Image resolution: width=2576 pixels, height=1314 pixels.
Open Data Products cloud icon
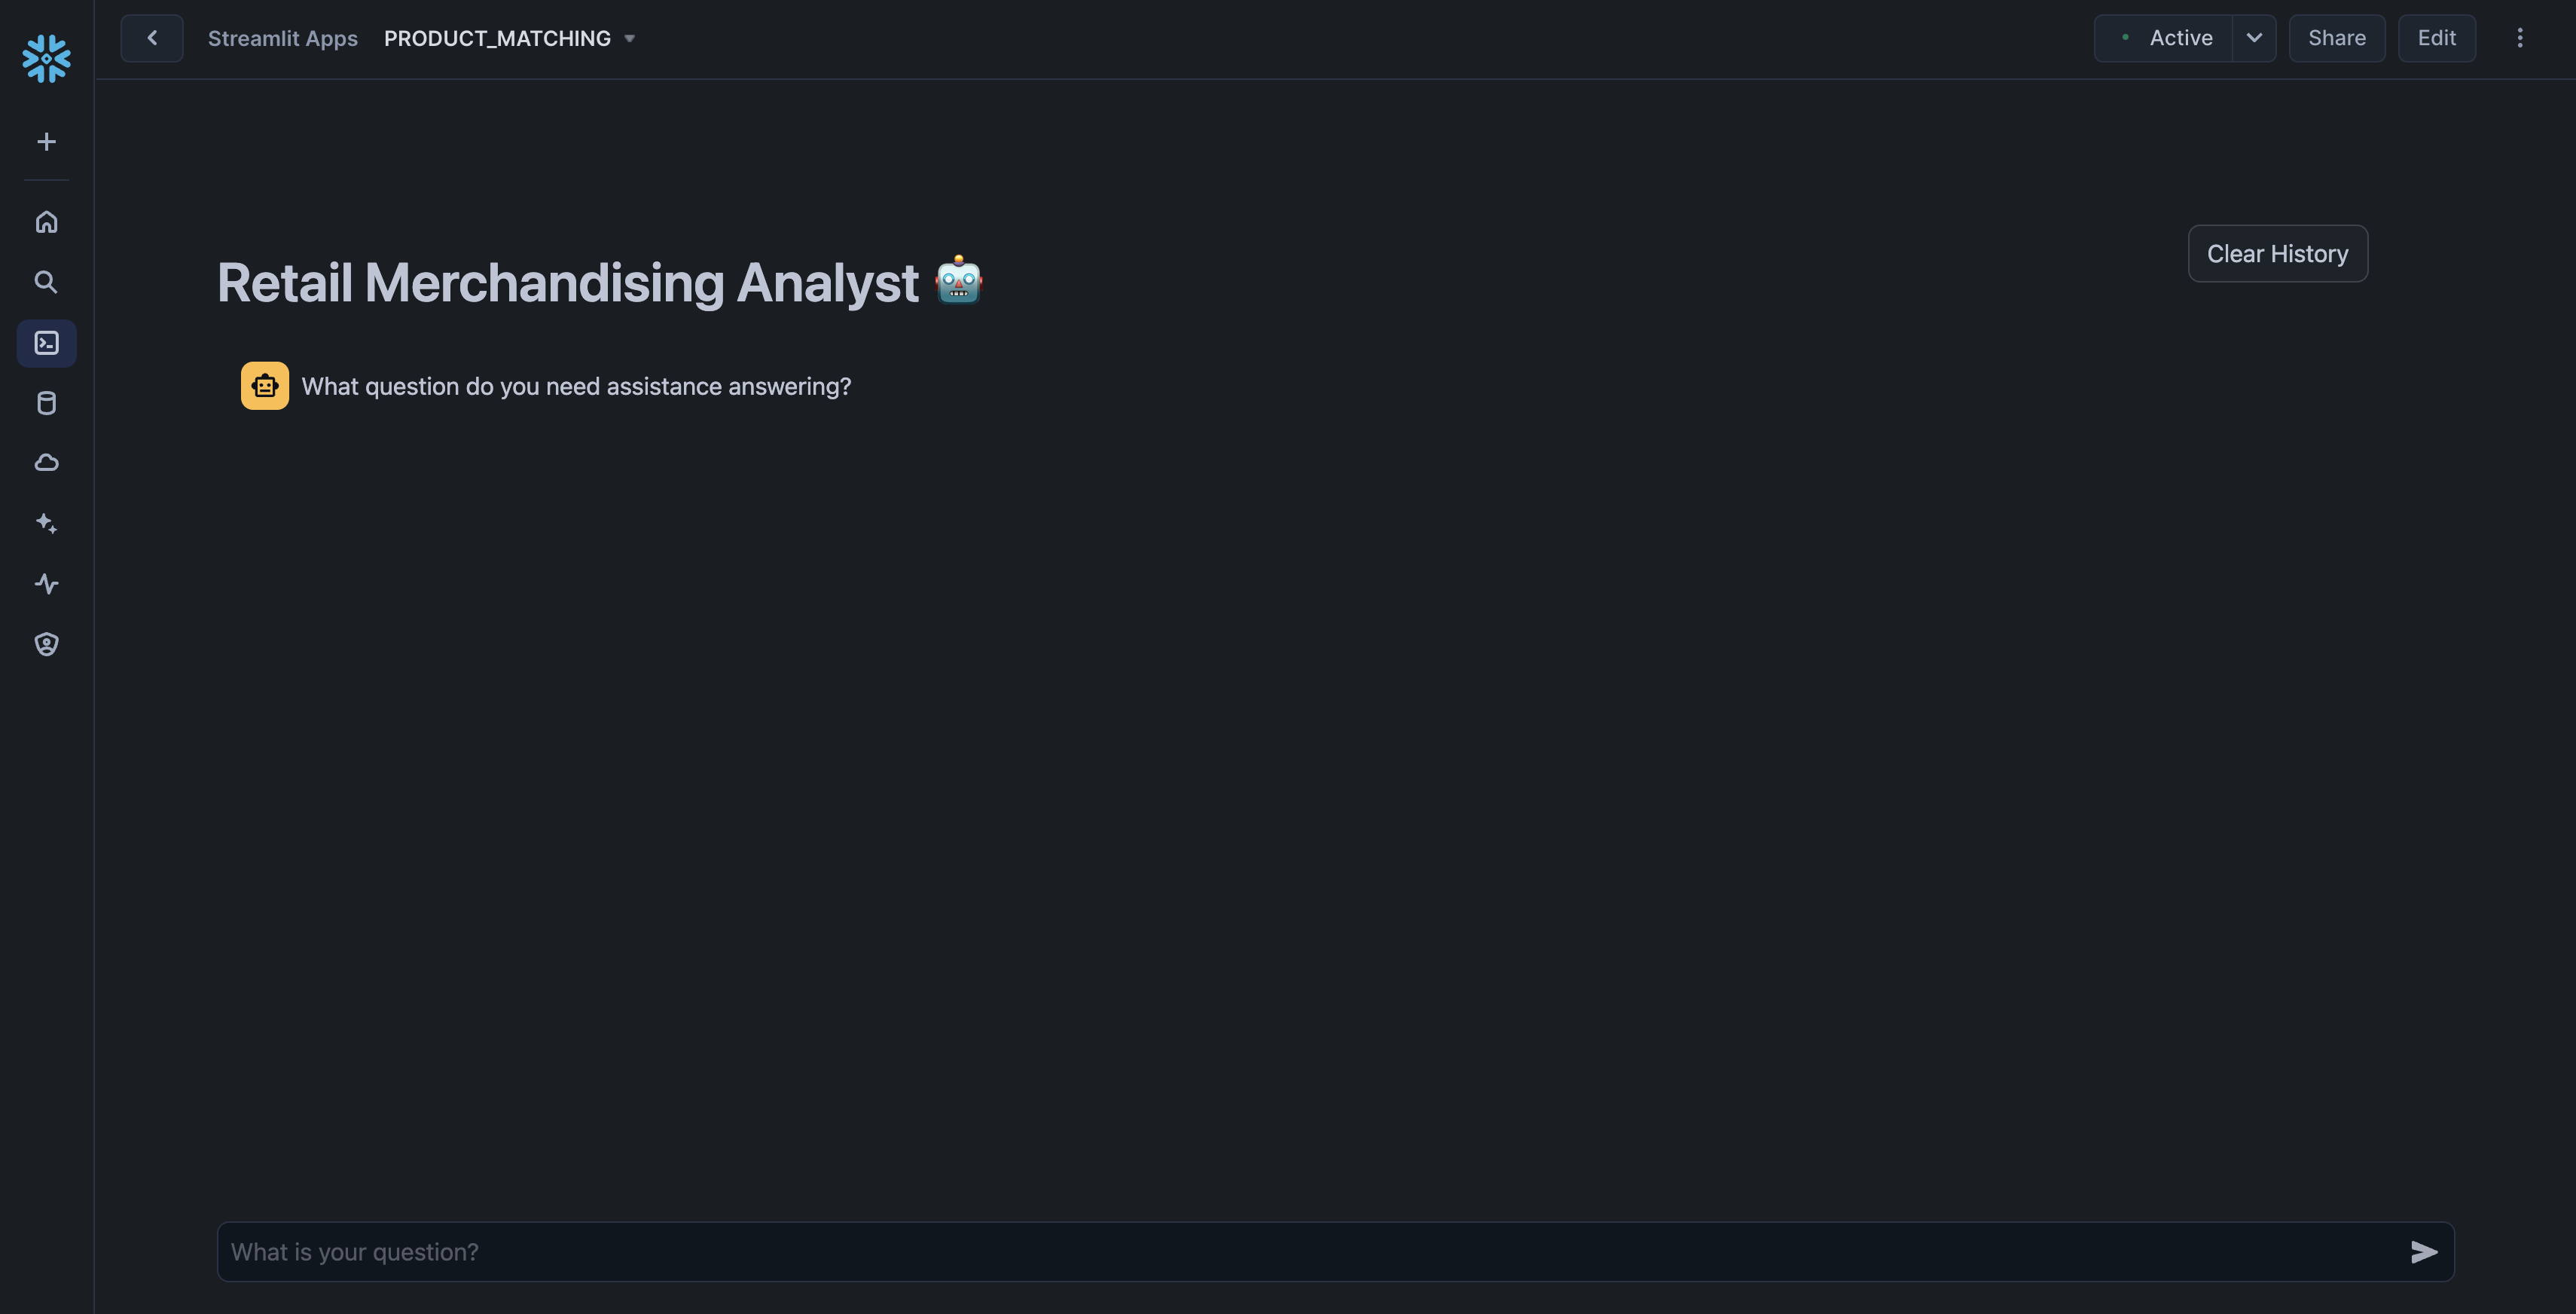46,462
